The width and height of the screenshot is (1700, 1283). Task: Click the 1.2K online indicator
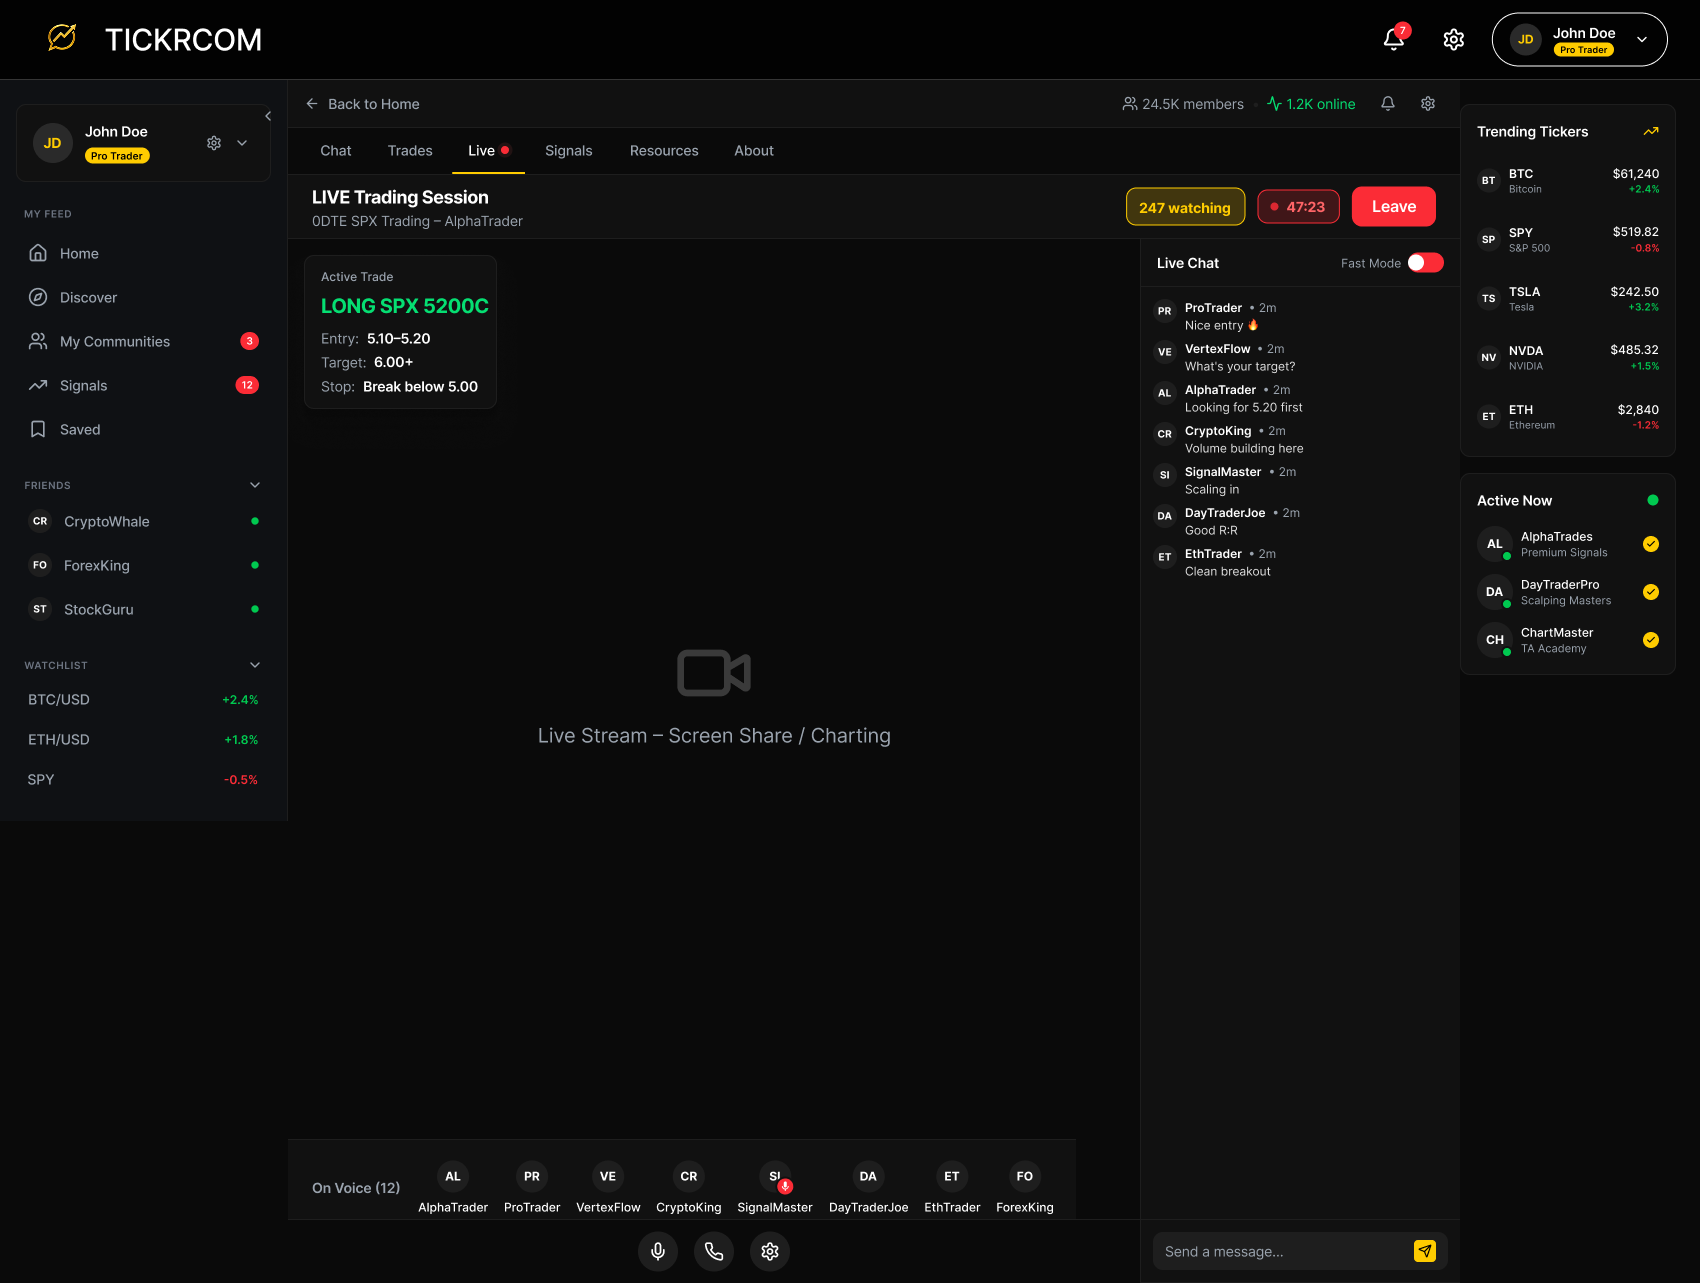[x=1311, y=104]
